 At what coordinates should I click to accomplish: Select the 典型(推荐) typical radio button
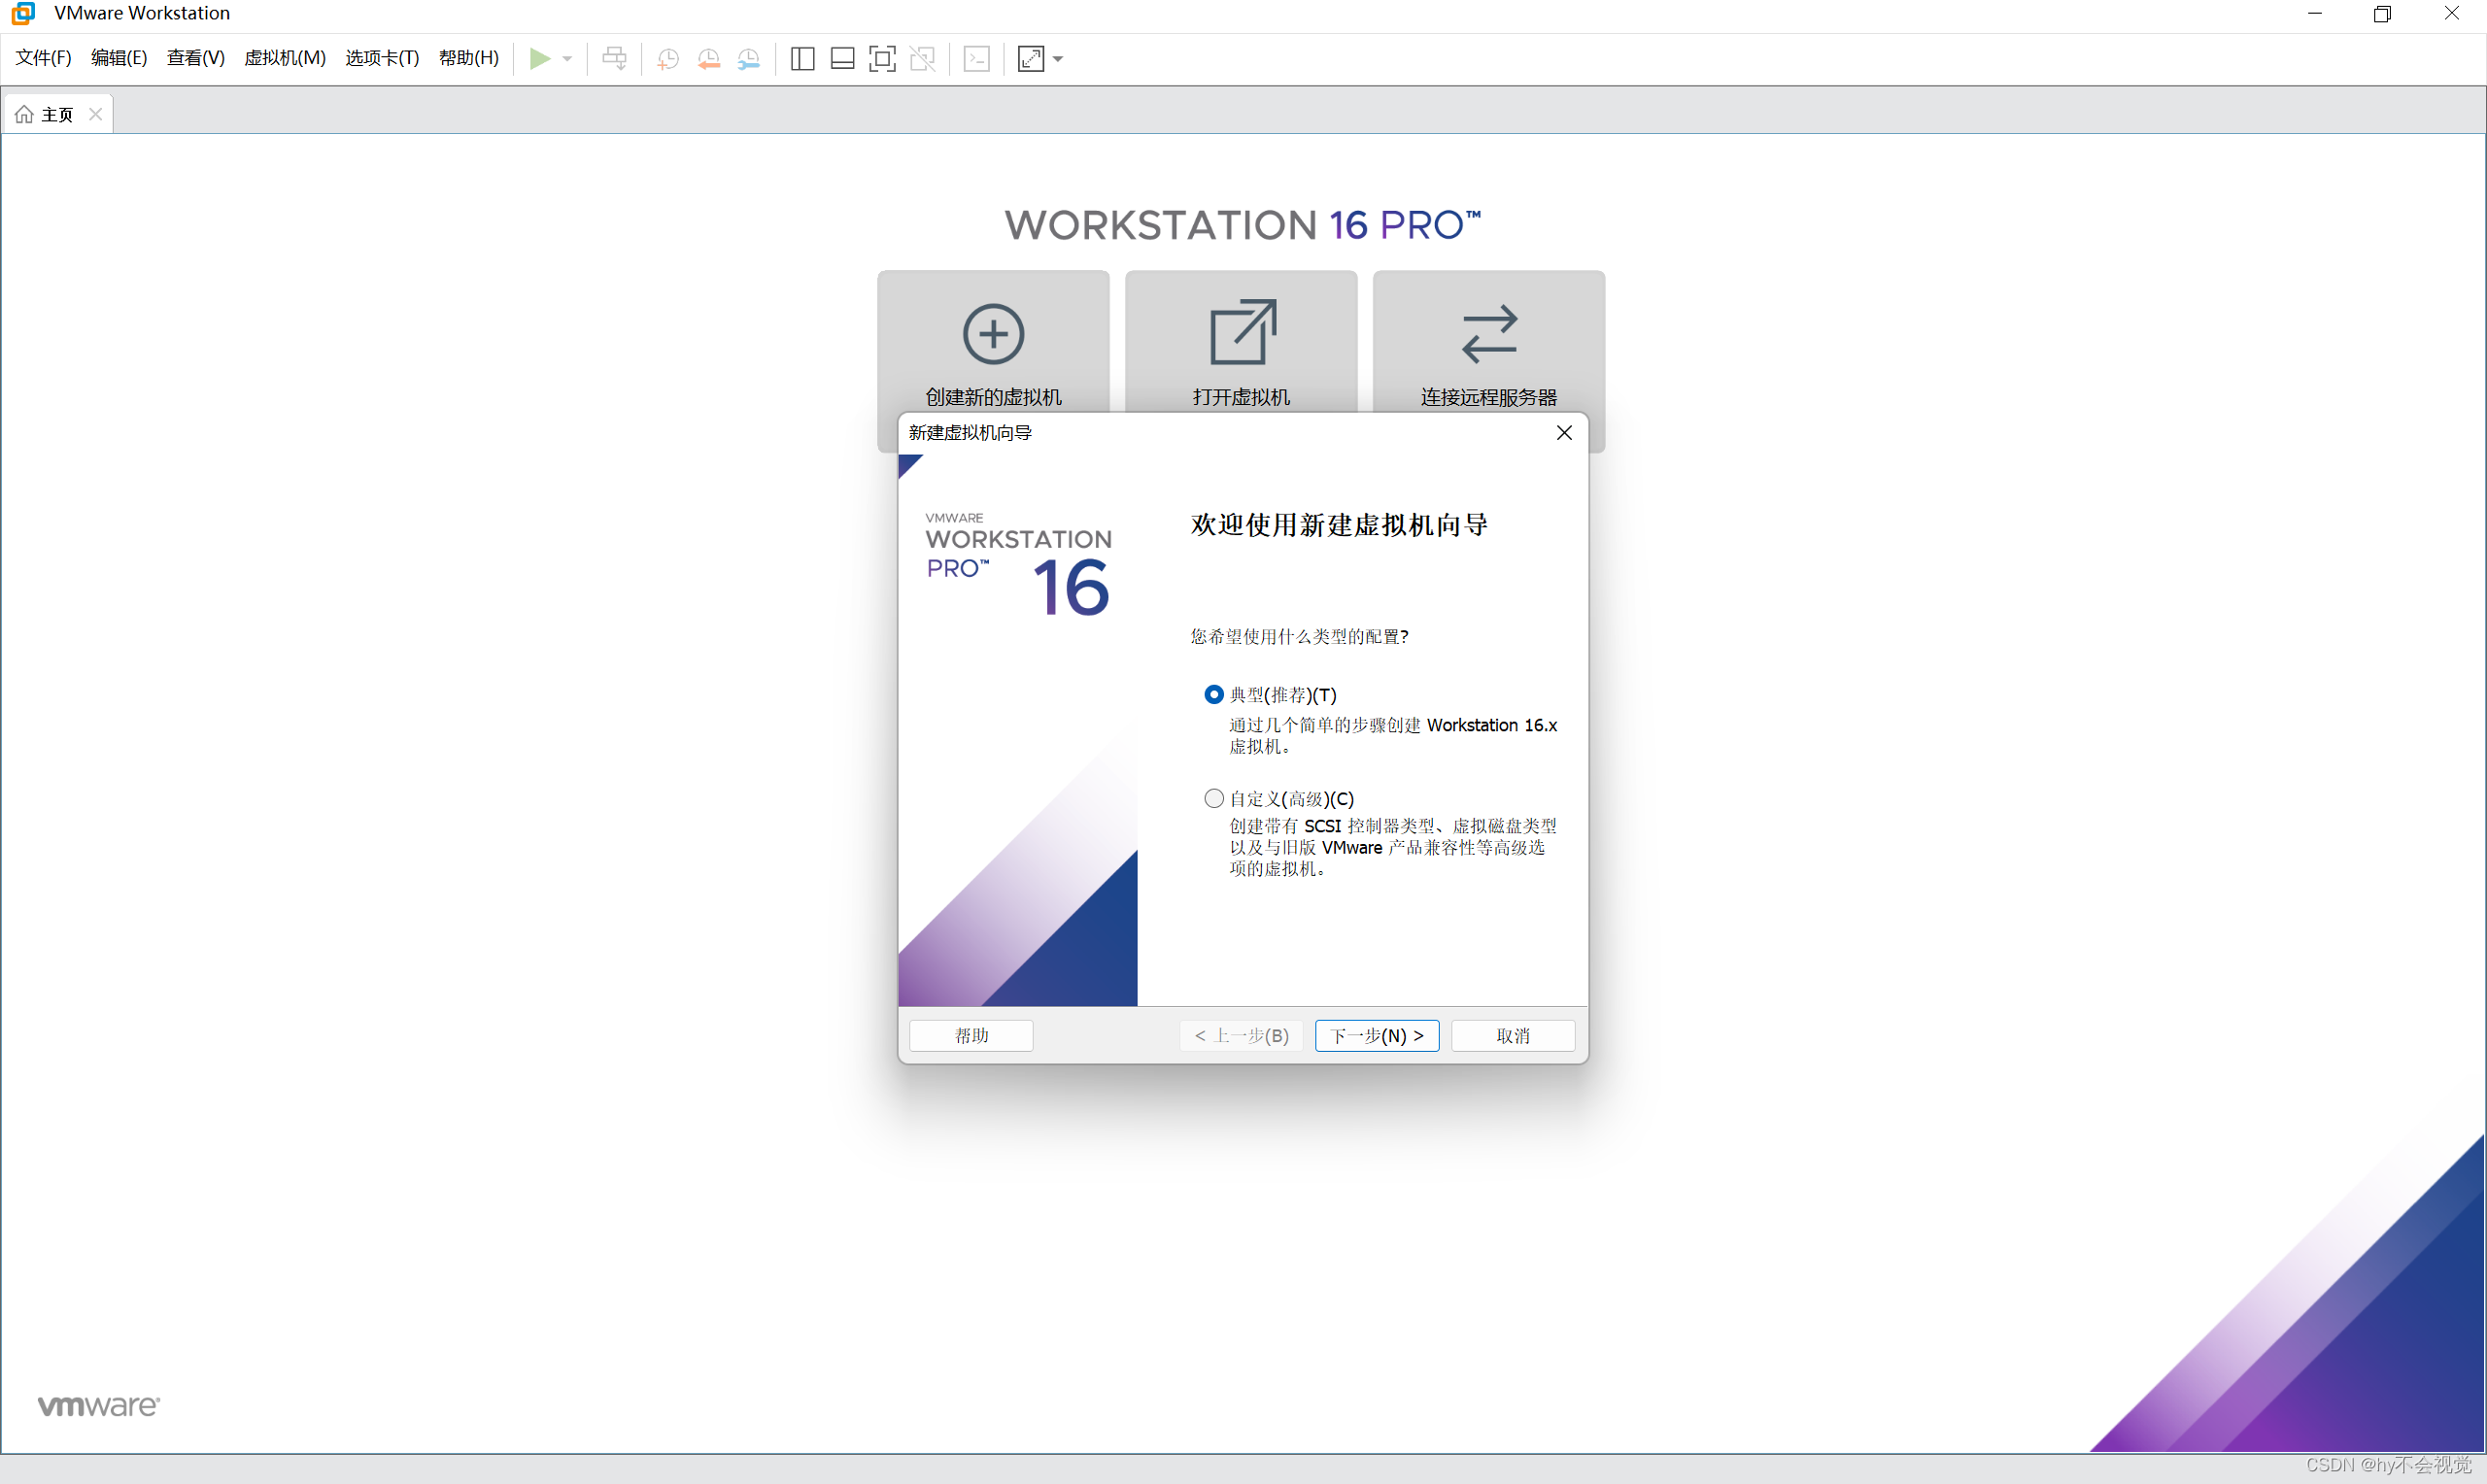pos(1213,694)
